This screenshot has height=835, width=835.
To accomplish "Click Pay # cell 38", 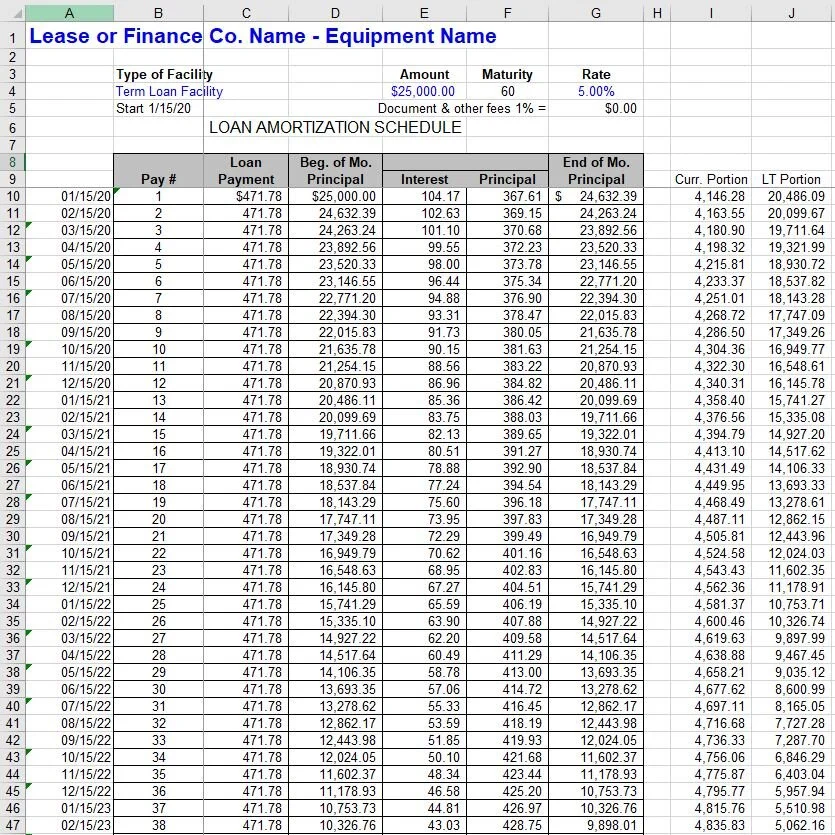I will click(158, 825).
